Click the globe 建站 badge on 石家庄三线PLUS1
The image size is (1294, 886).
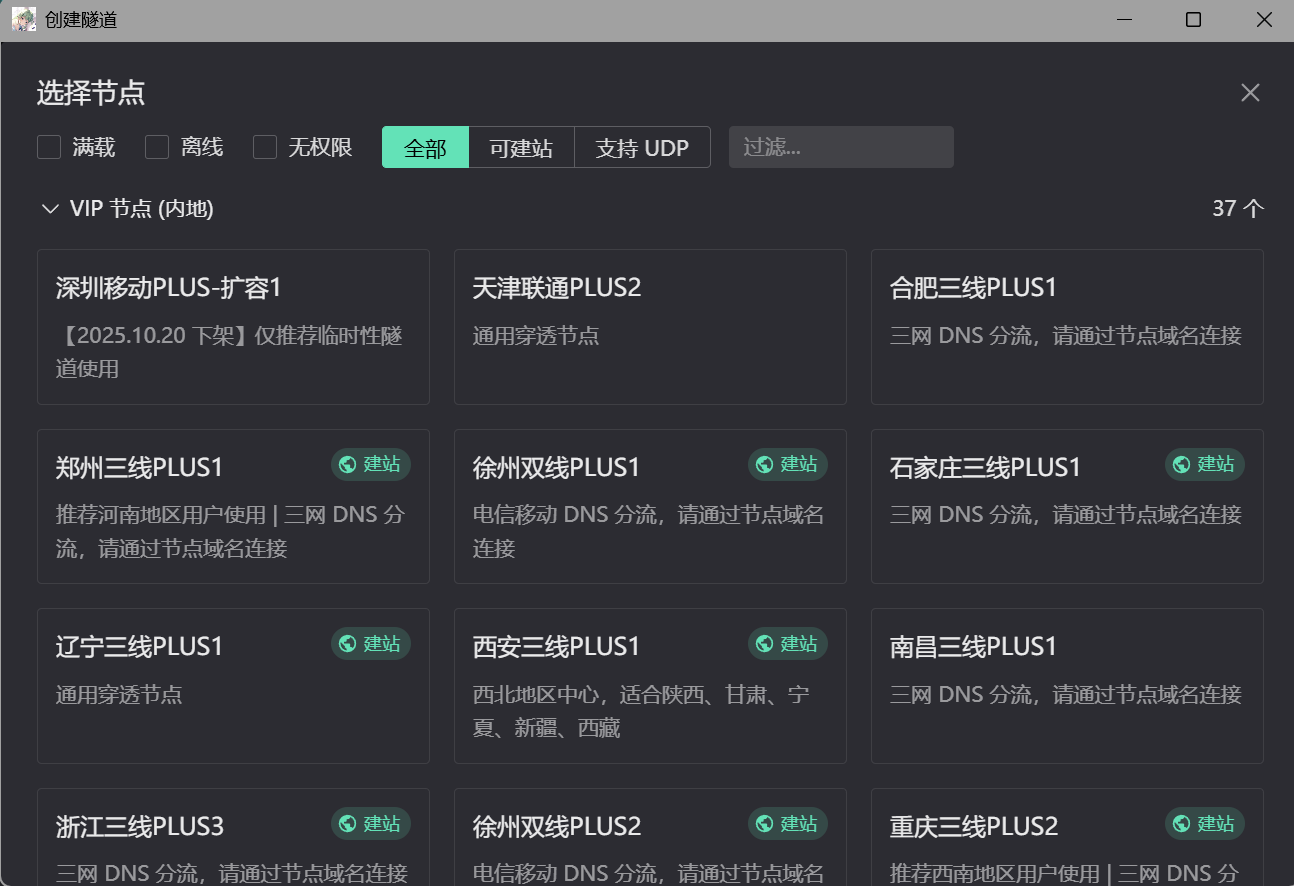tap(1205, 464)
